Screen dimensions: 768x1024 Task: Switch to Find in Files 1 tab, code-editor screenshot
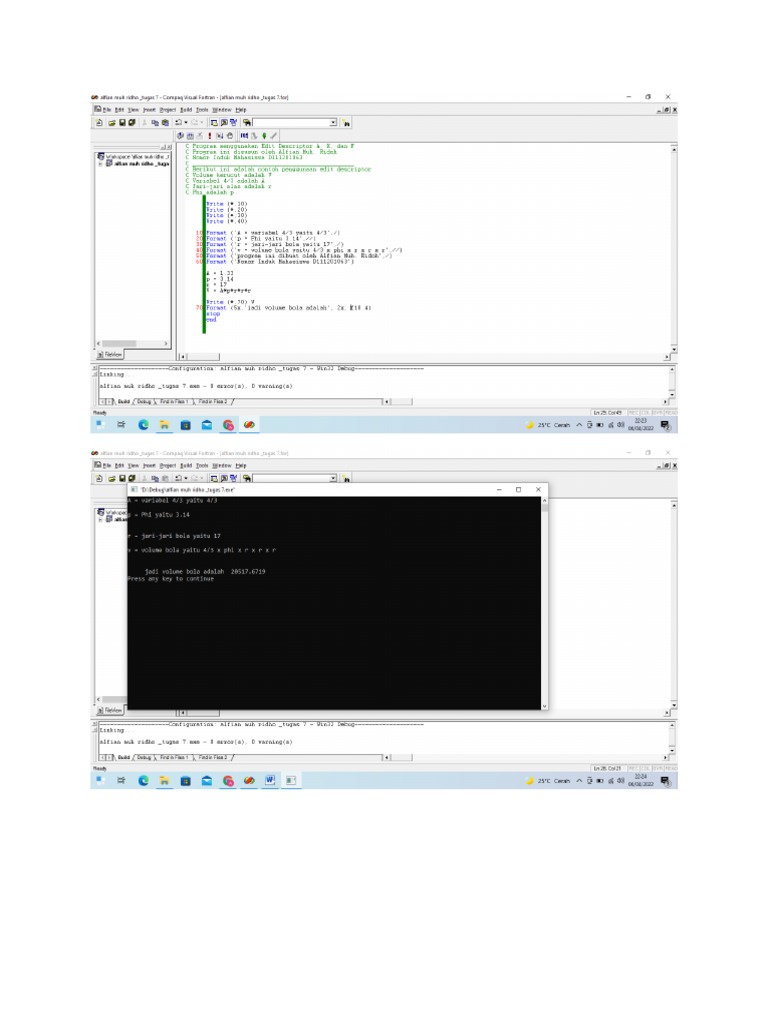pos(174,402)
